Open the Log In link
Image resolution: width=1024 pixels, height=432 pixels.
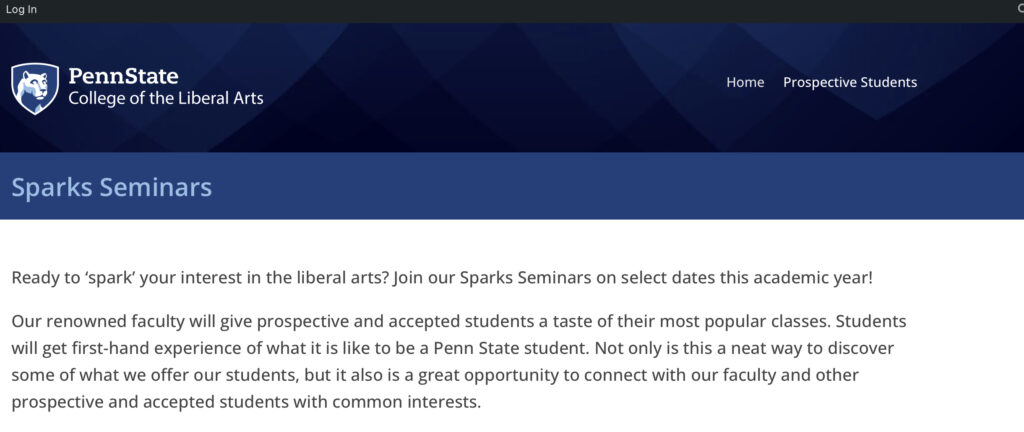pyautogui.click(x=21, y=10)
